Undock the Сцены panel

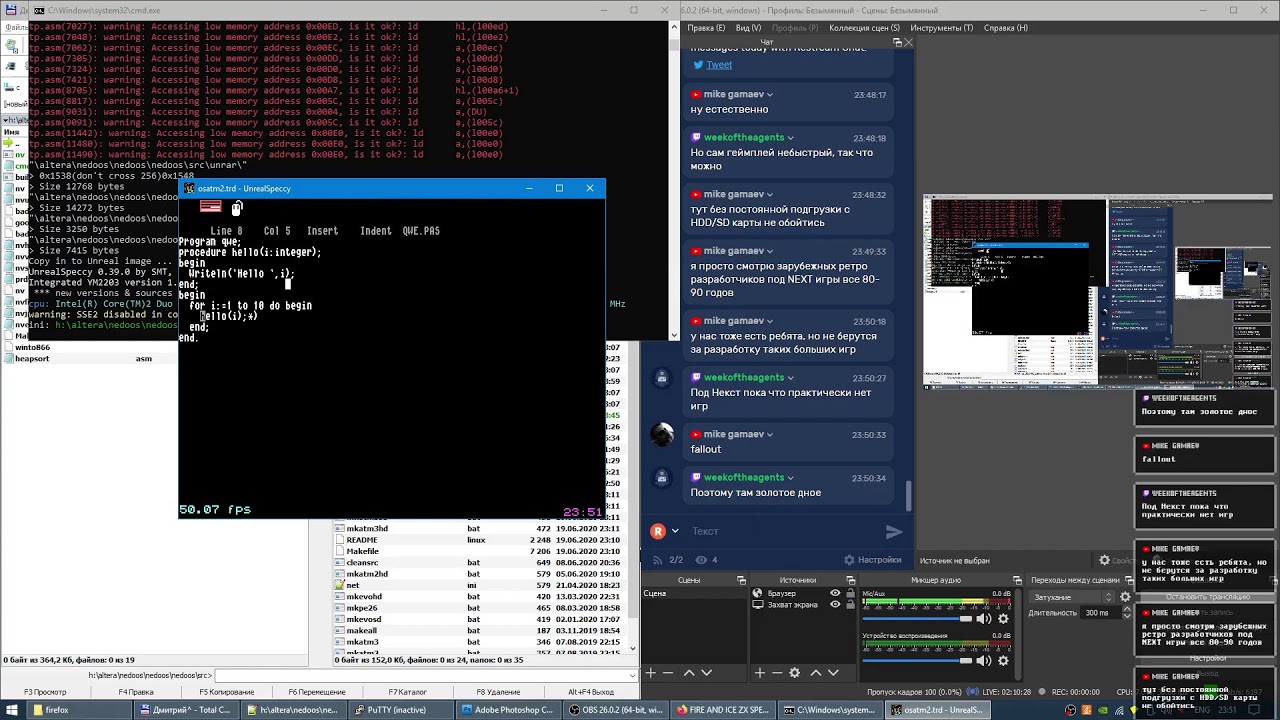click(x=741, y=580)
